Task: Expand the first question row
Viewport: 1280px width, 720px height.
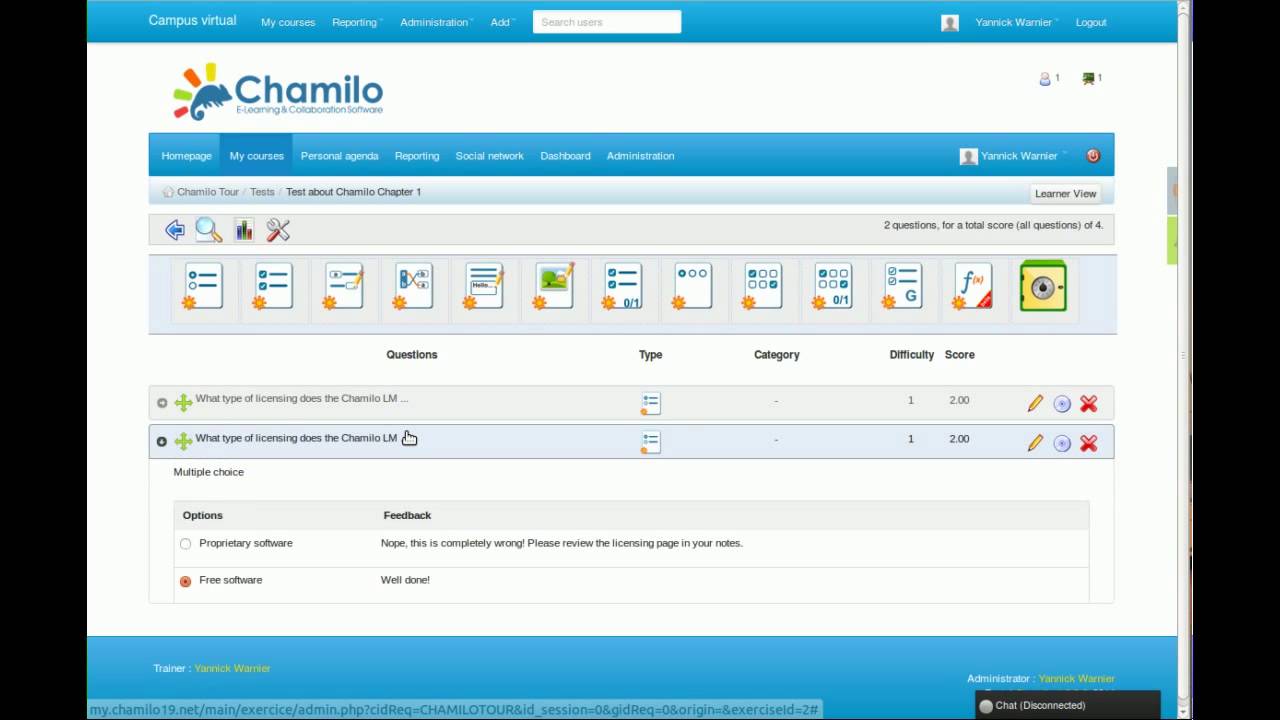Action: click(x=162, y=403)
